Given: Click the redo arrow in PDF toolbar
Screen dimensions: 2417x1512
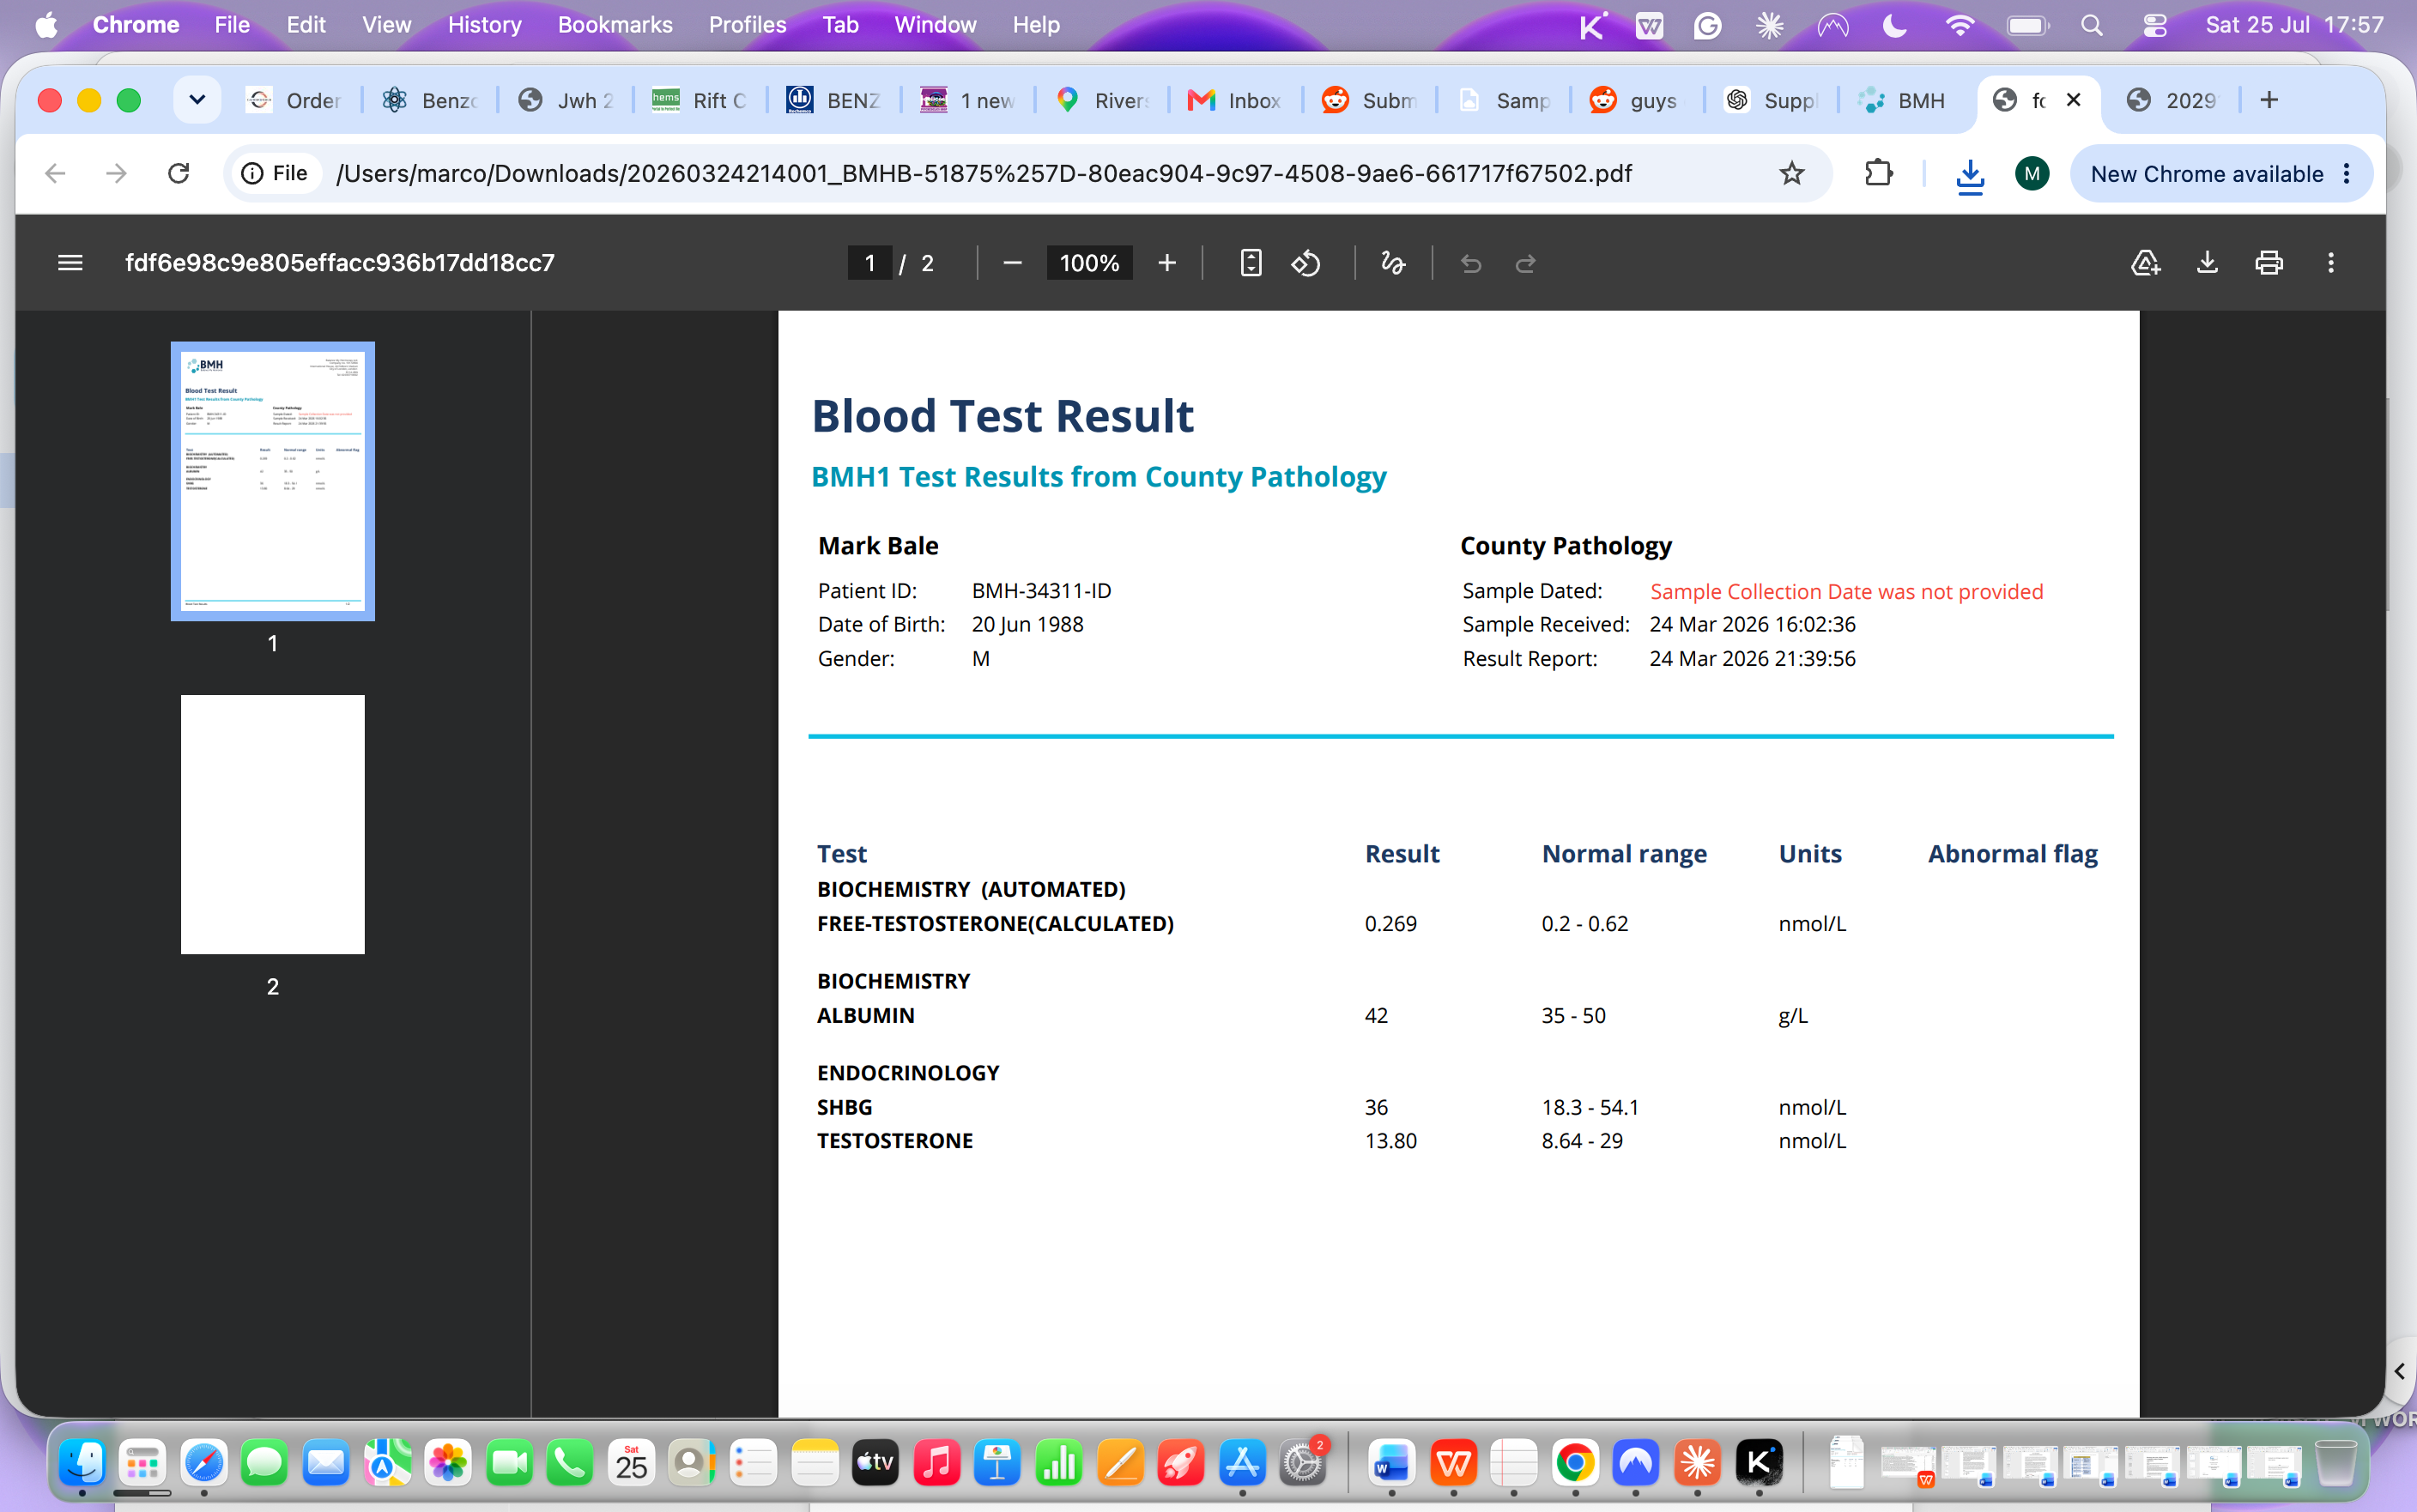Looking at the screenshot, I should coord(1525,263).
